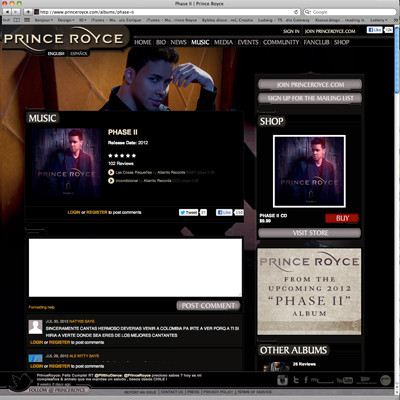Open the FANCLUB nav item

coord(316,42)
